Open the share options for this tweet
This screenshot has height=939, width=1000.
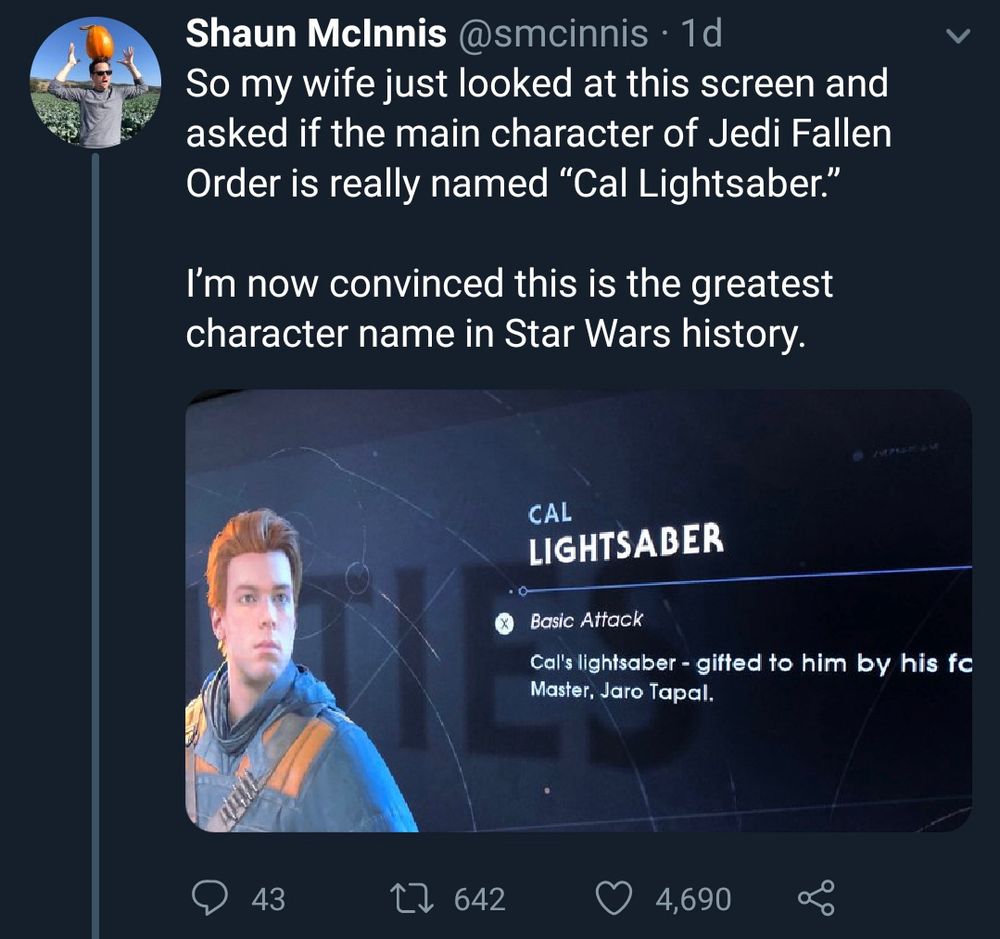click(x=818, y=899)
